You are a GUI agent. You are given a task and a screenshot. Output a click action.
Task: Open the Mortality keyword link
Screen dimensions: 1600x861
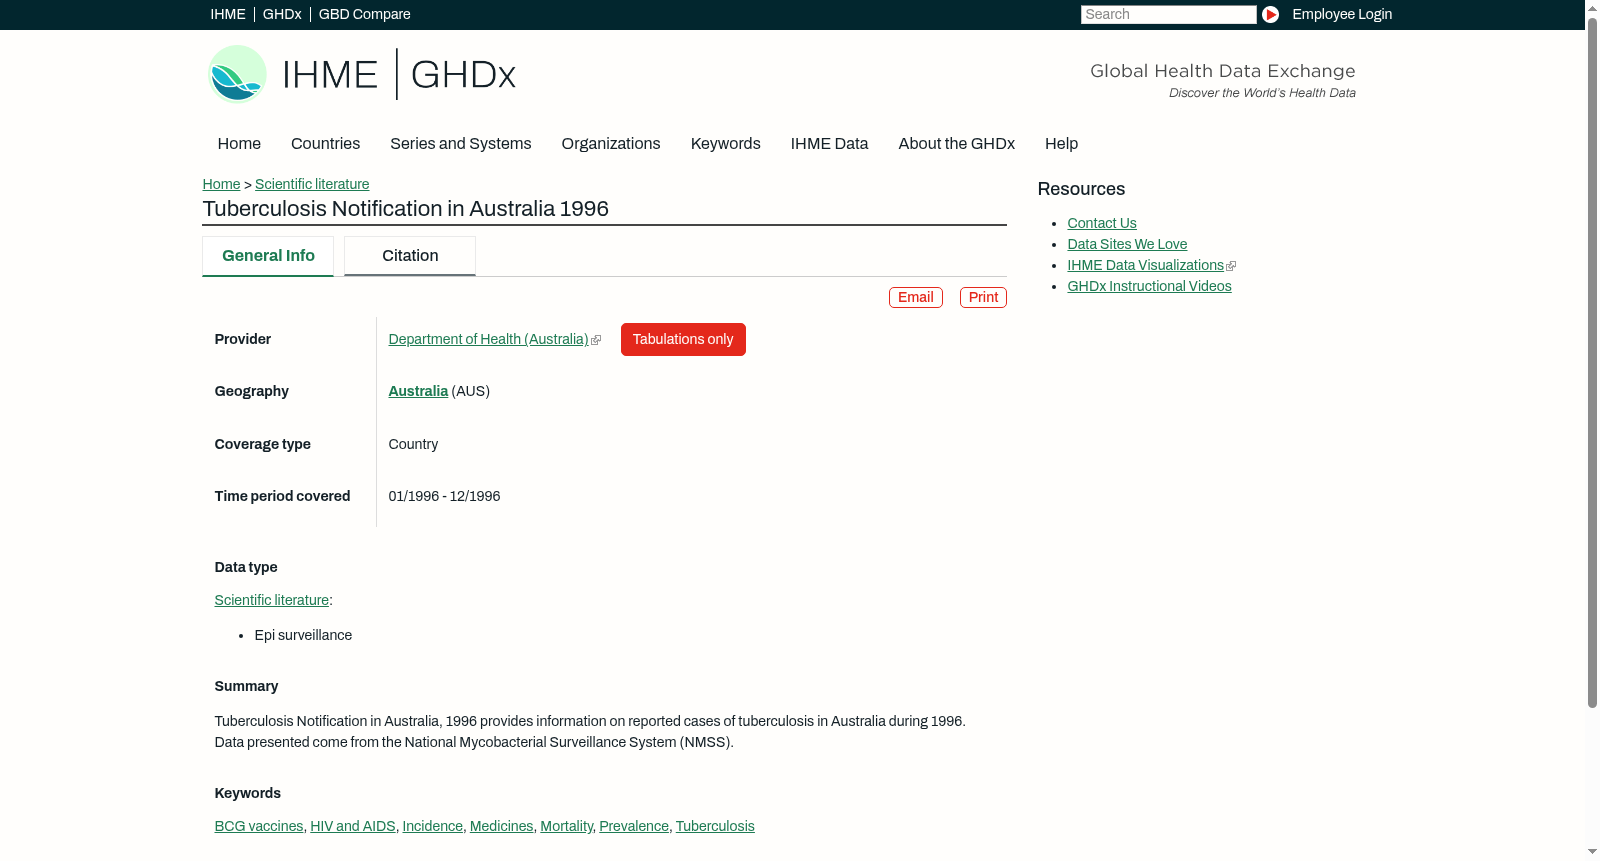[x=567, y=827]
